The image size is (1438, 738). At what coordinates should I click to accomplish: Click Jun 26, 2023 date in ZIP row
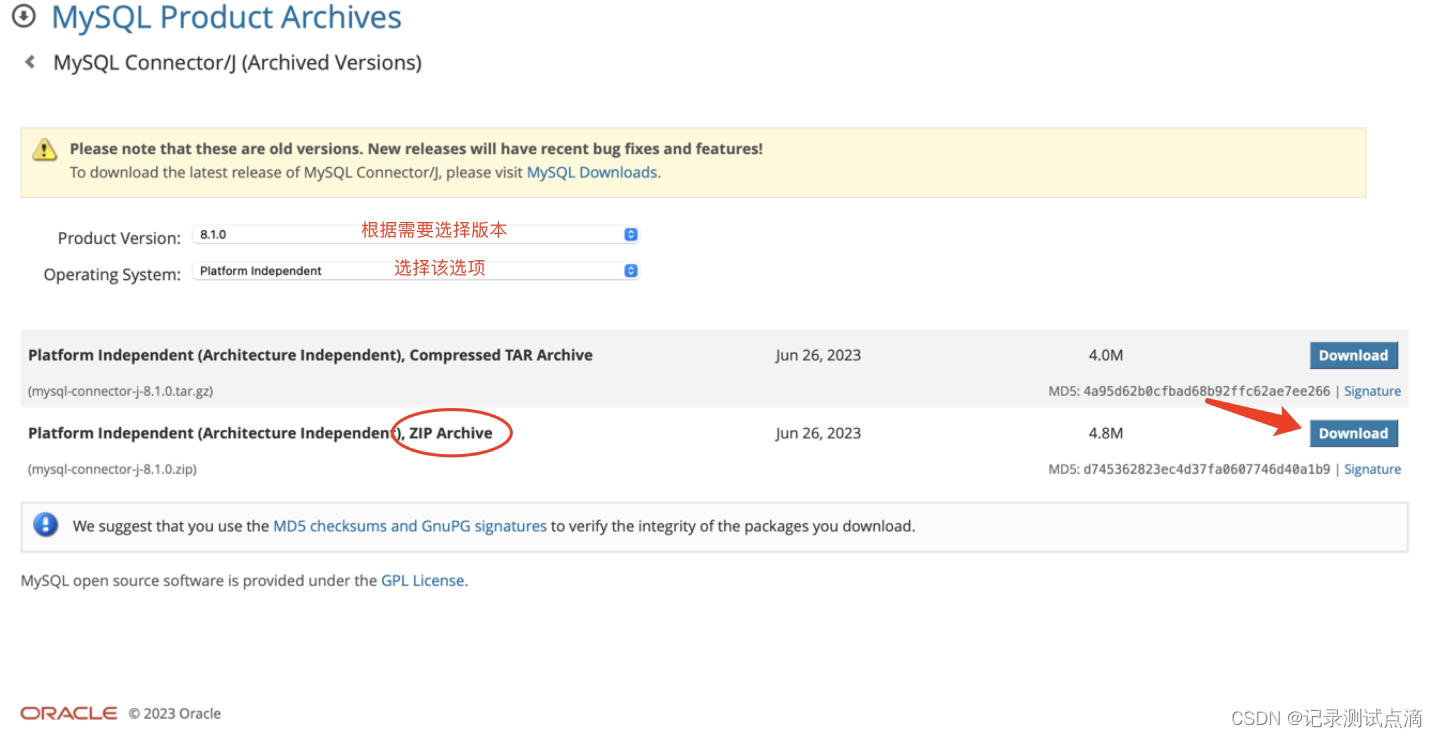click(x=818, y=433)
